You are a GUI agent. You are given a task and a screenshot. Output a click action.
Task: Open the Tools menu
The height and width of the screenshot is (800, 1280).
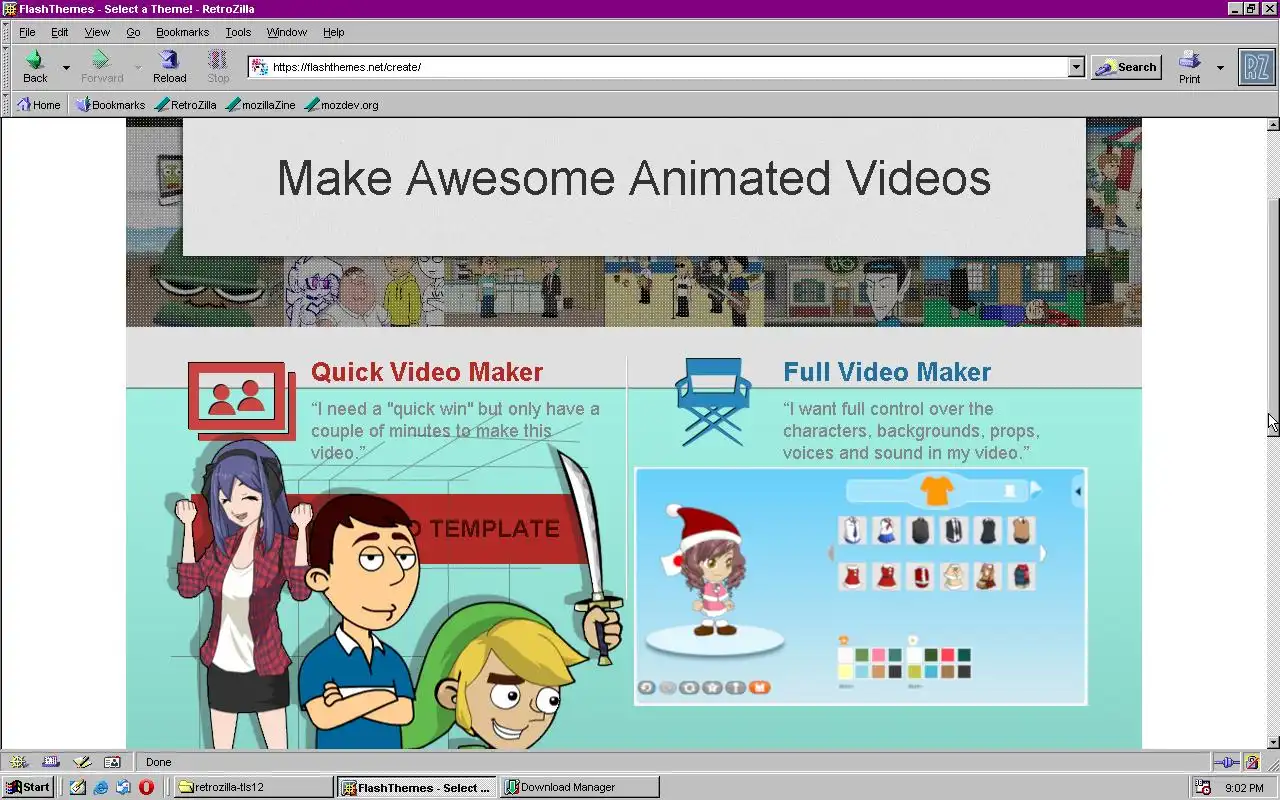[x=238, y=32]
